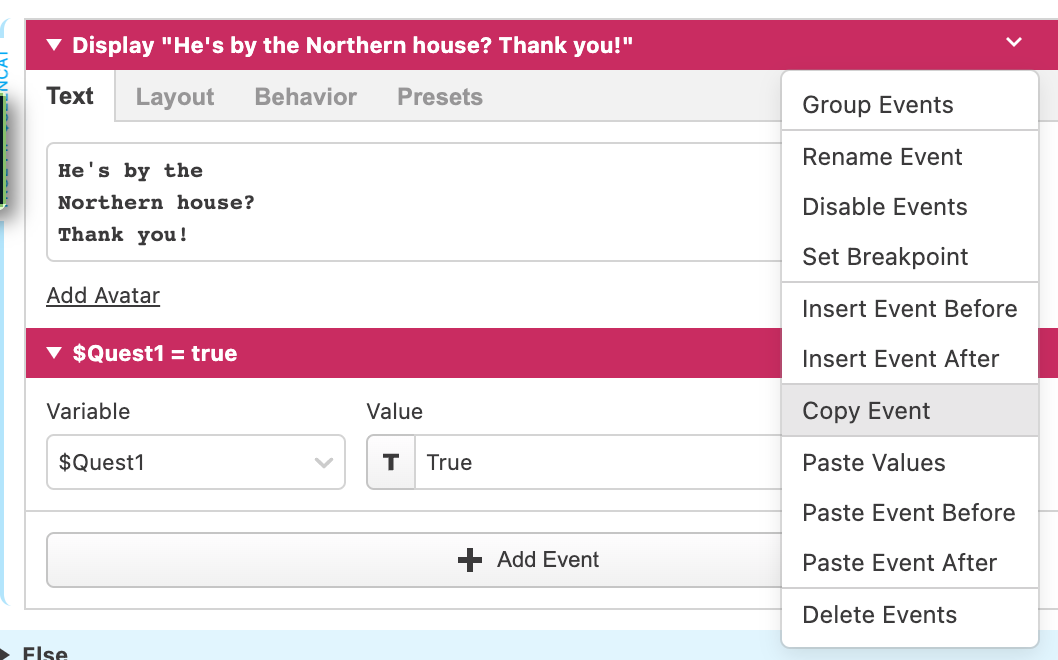The image size is (1058, 660).
Task: Open the event options chevron menu
Action: click(1014, 43)
